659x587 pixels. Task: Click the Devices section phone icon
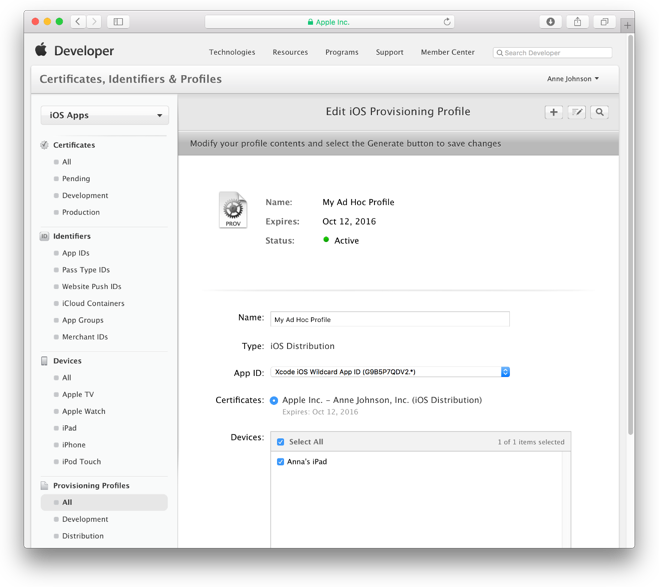point(44,361)
